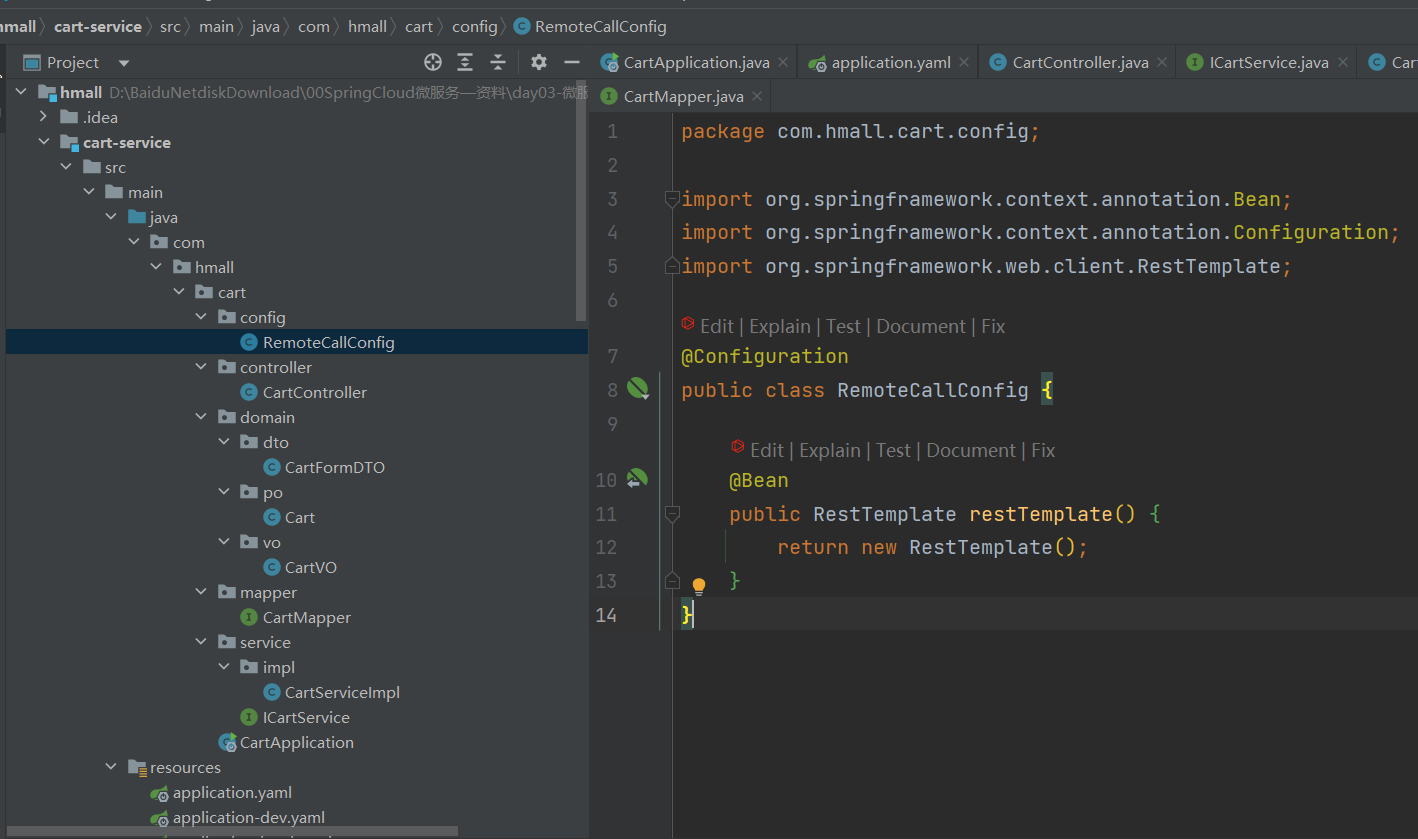
Task: Collapse the service package
Action: (x=202, y=642)
